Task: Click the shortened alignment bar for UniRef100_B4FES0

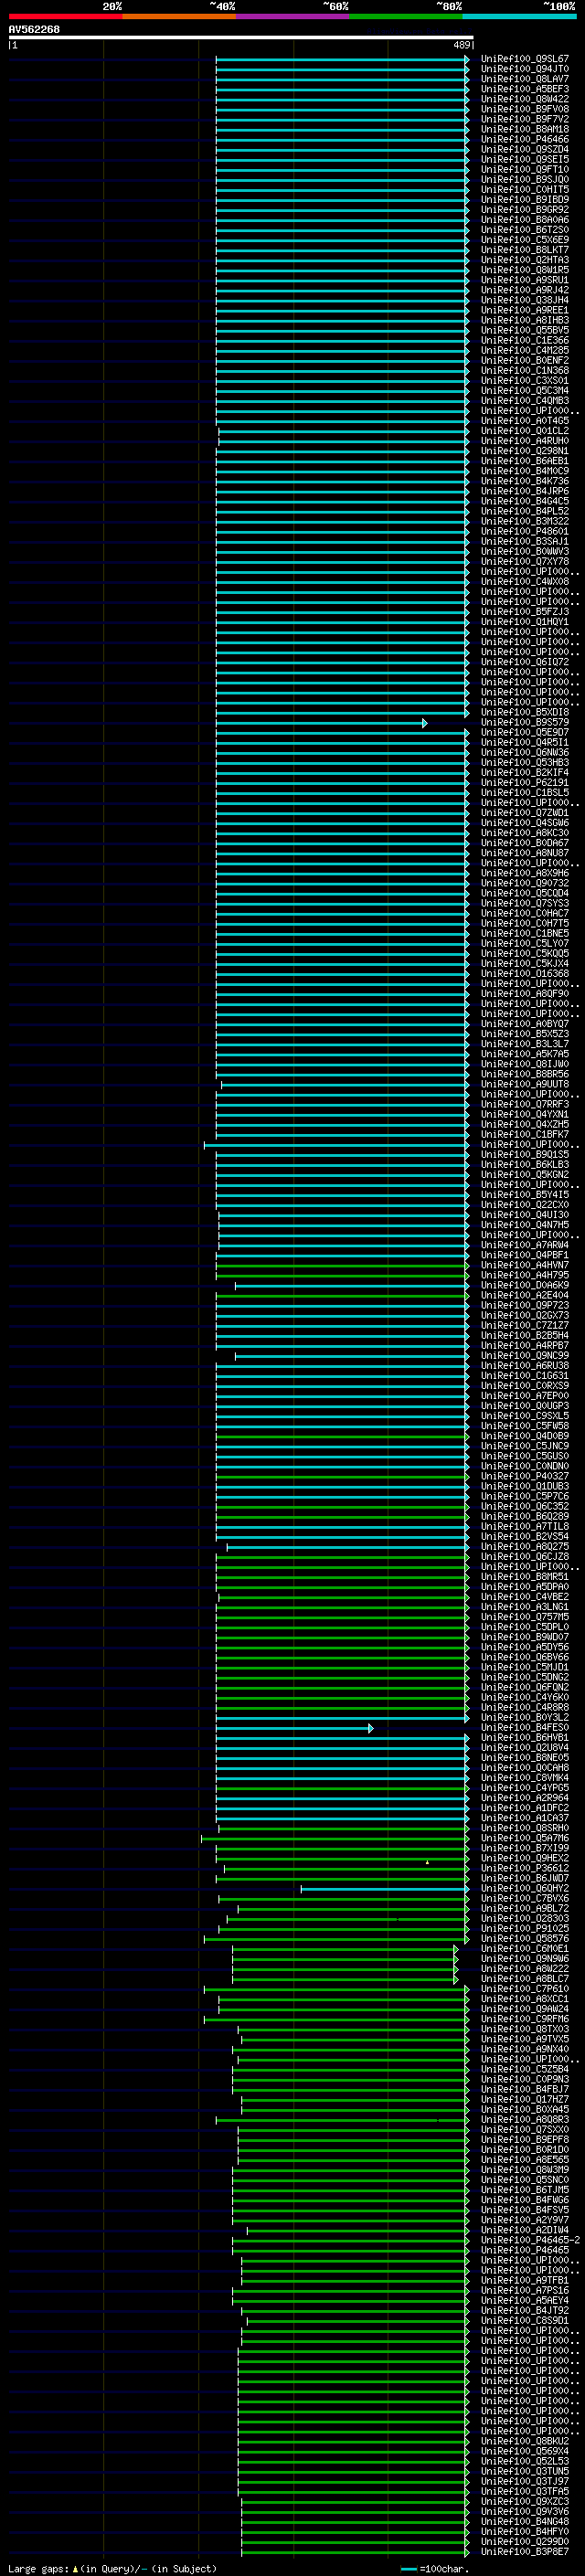Action: (294, 1728)
